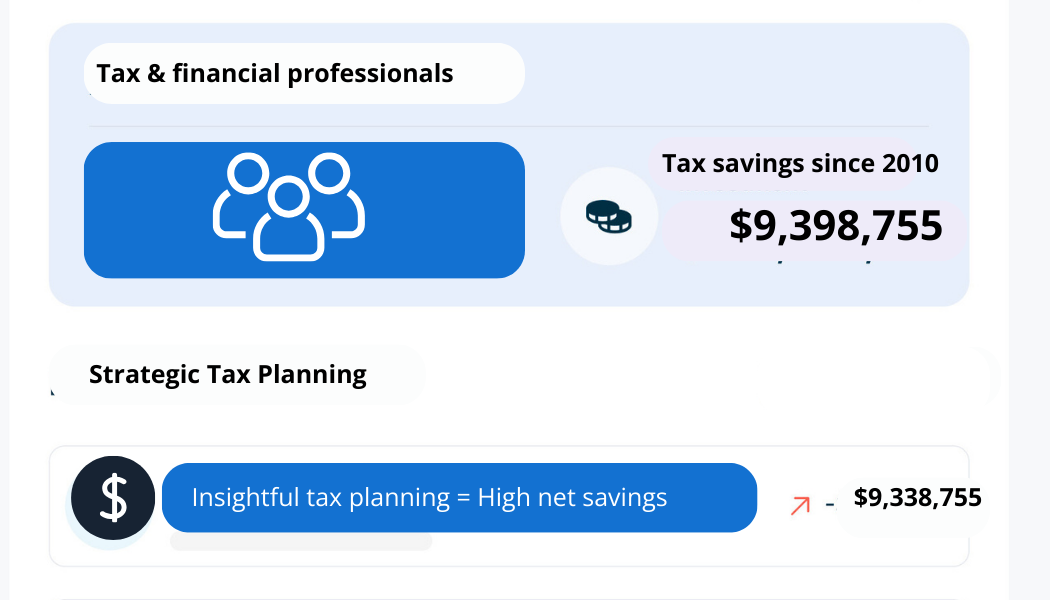Click the $9,398,755 savings amount
Screen dimensions: 1050x600
pyautogui.click(x=838, y=225)
